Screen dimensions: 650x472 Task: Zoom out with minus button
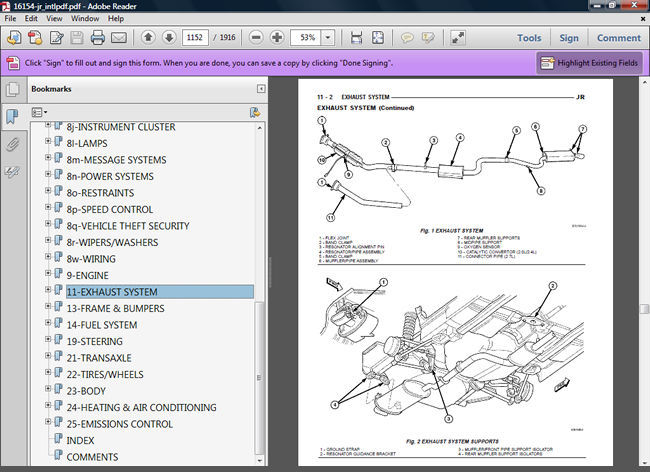pos(256,38)
